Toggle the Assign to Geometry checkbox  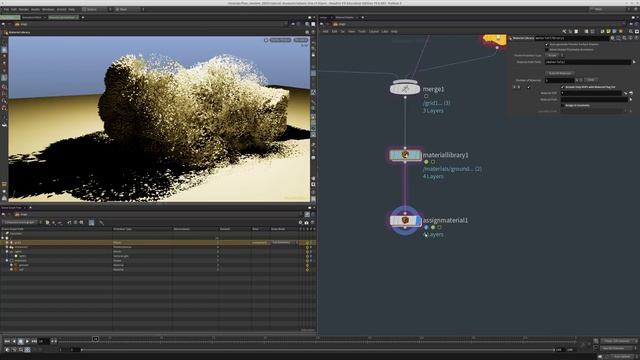coord(562,105)
